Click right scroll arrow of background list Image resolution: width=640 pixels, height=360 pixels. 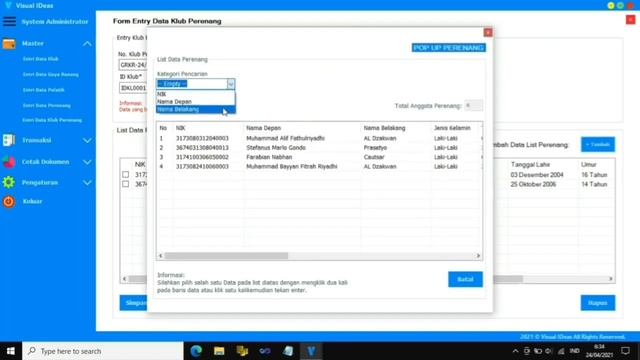pyautogui.click(x=611, y=279)
